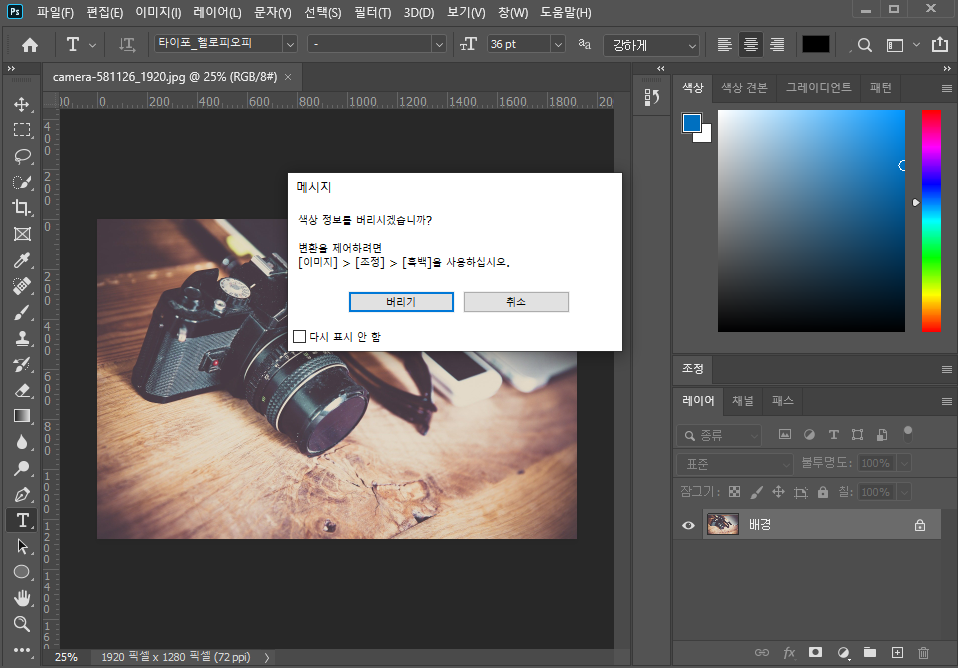Screen dimensions: 958x668
Task: Open the 이미지(I) menu
Action: click(x=158, y=12)
